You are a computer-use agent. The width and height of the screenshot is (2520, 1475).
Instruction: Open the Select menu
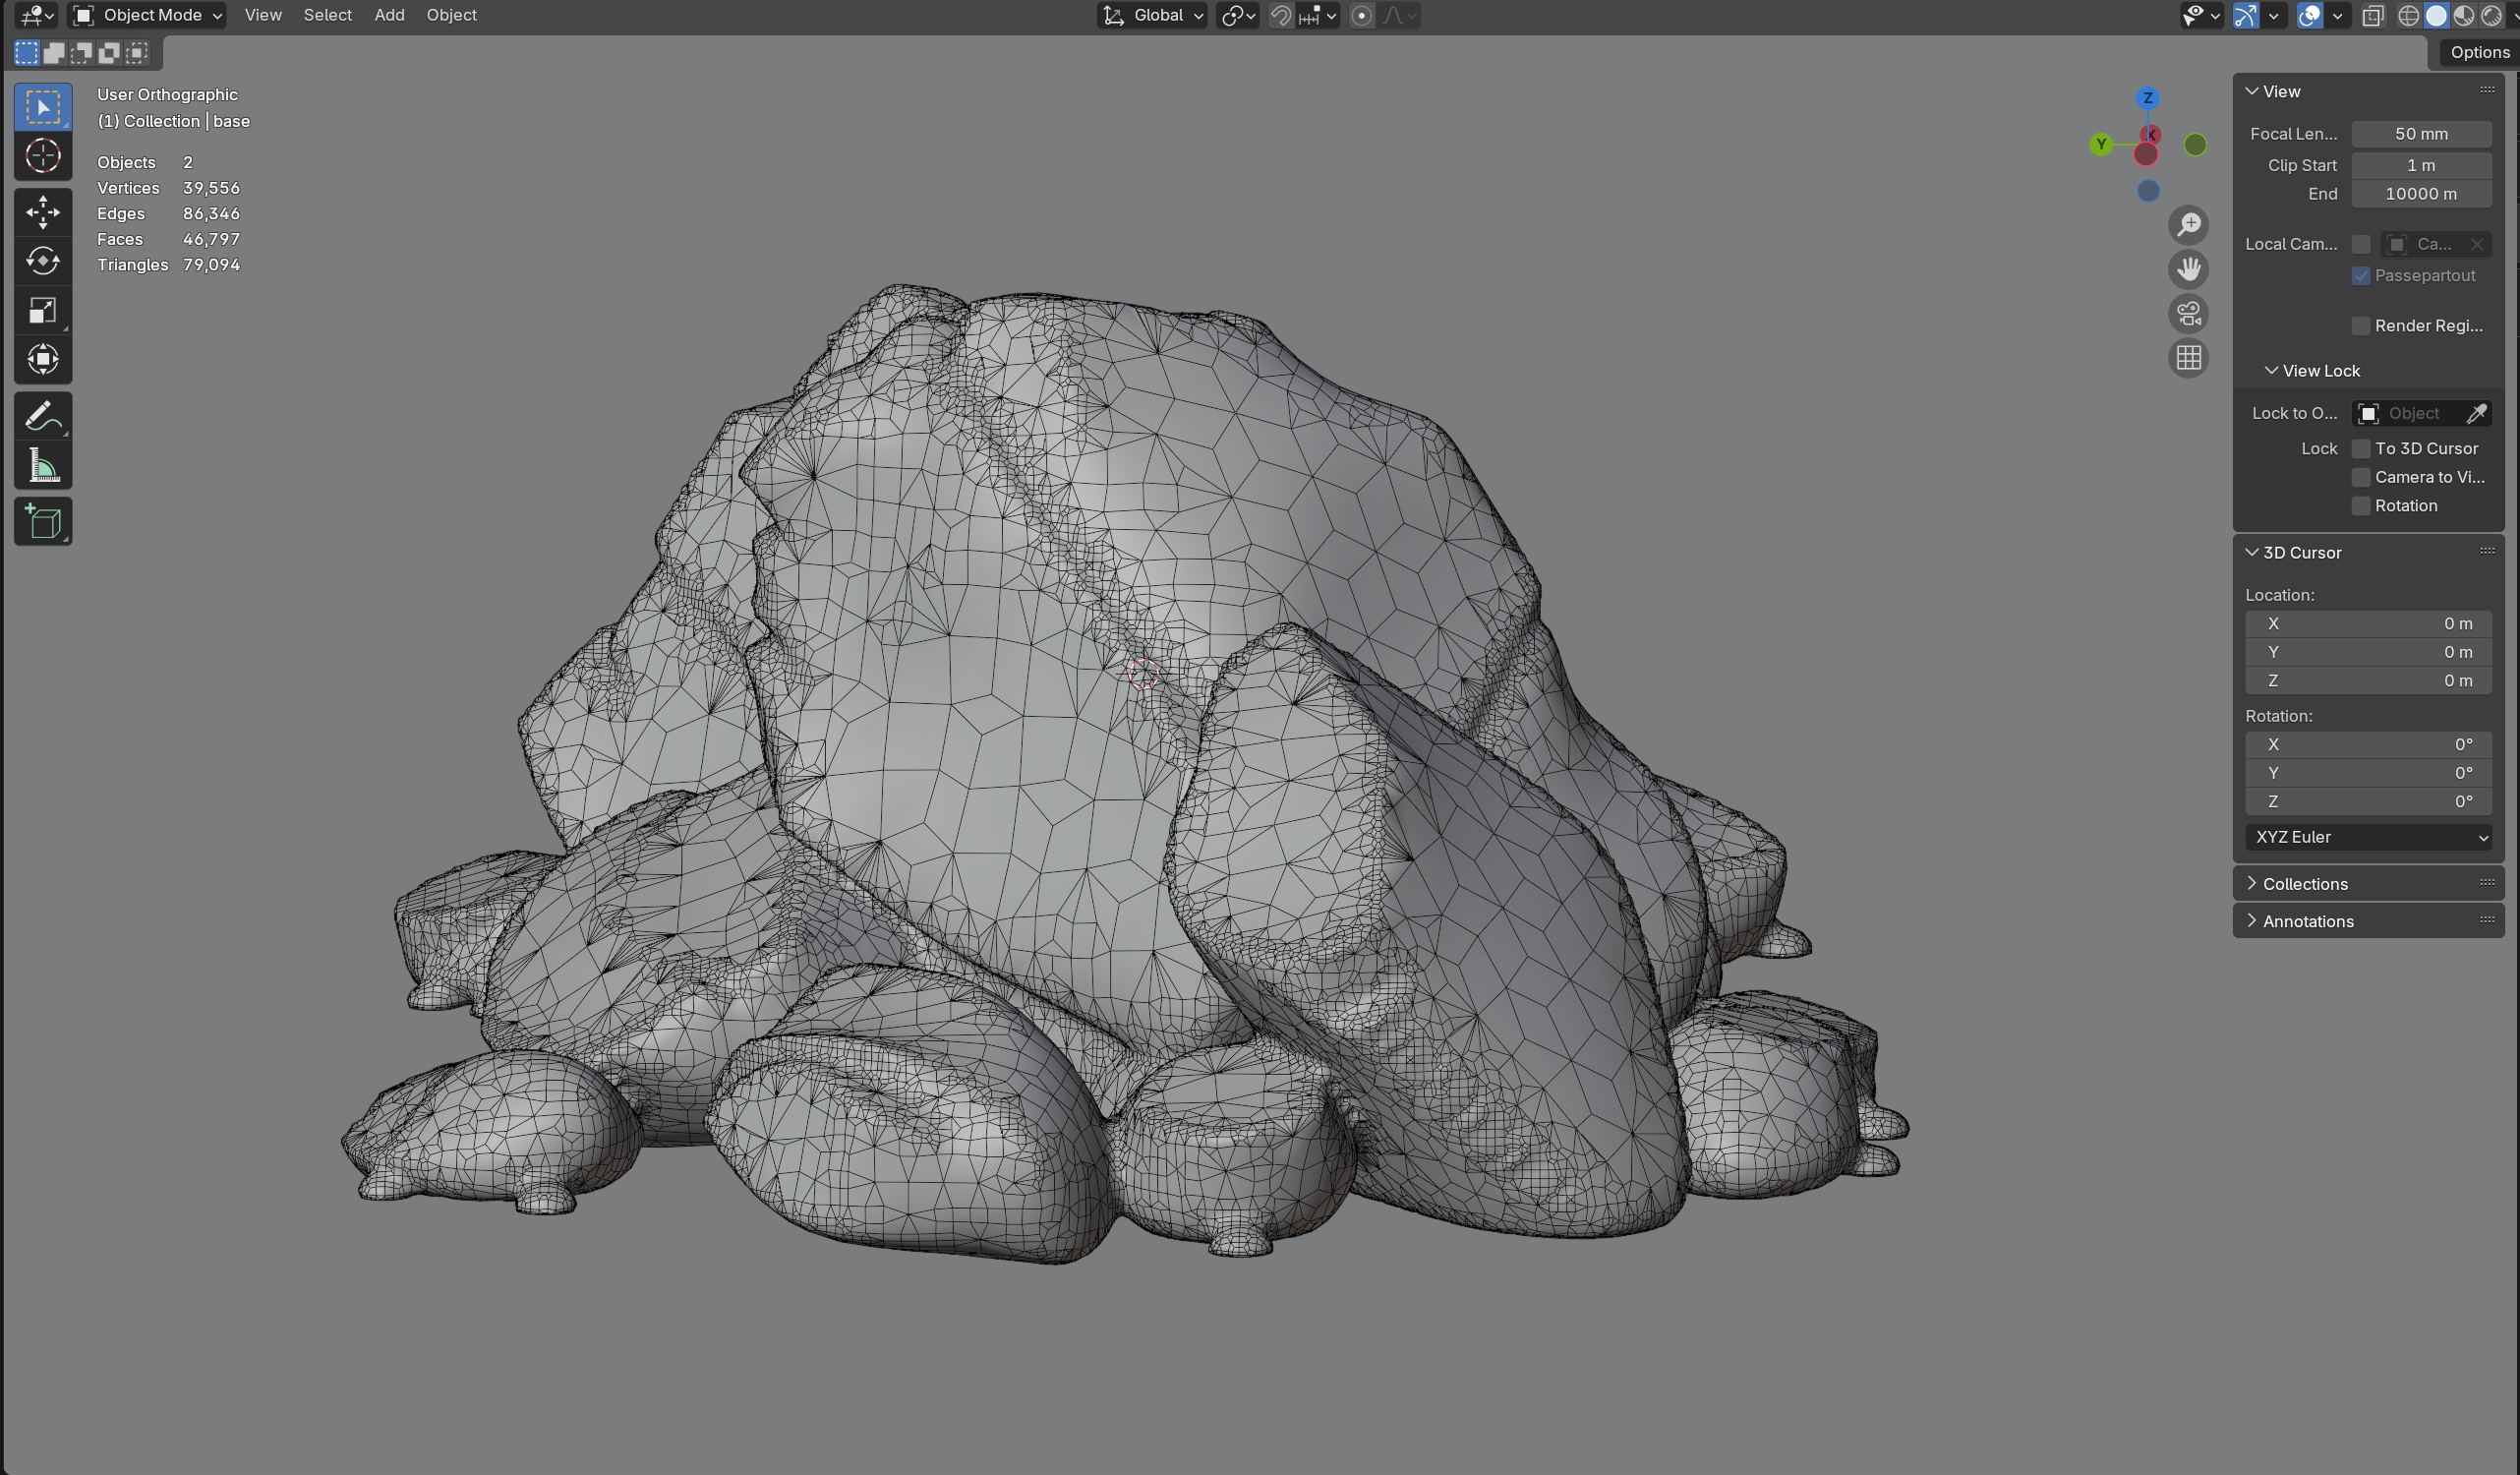327,15
